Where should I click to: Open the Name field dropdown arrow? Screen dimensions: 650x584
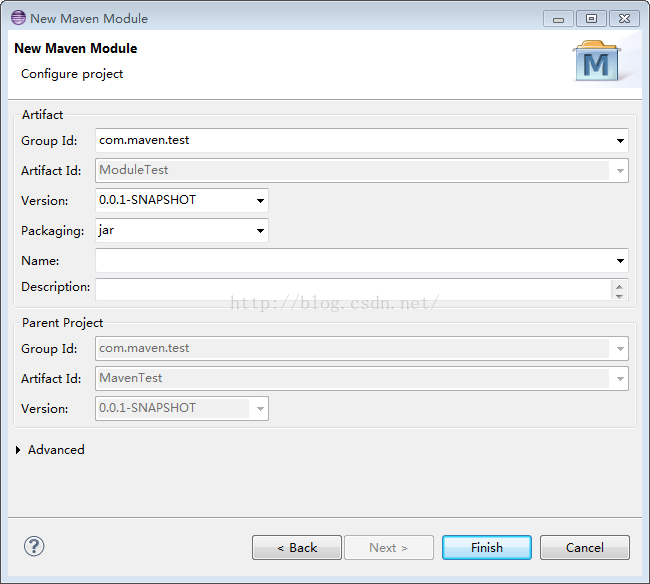(x=620, y=261)
